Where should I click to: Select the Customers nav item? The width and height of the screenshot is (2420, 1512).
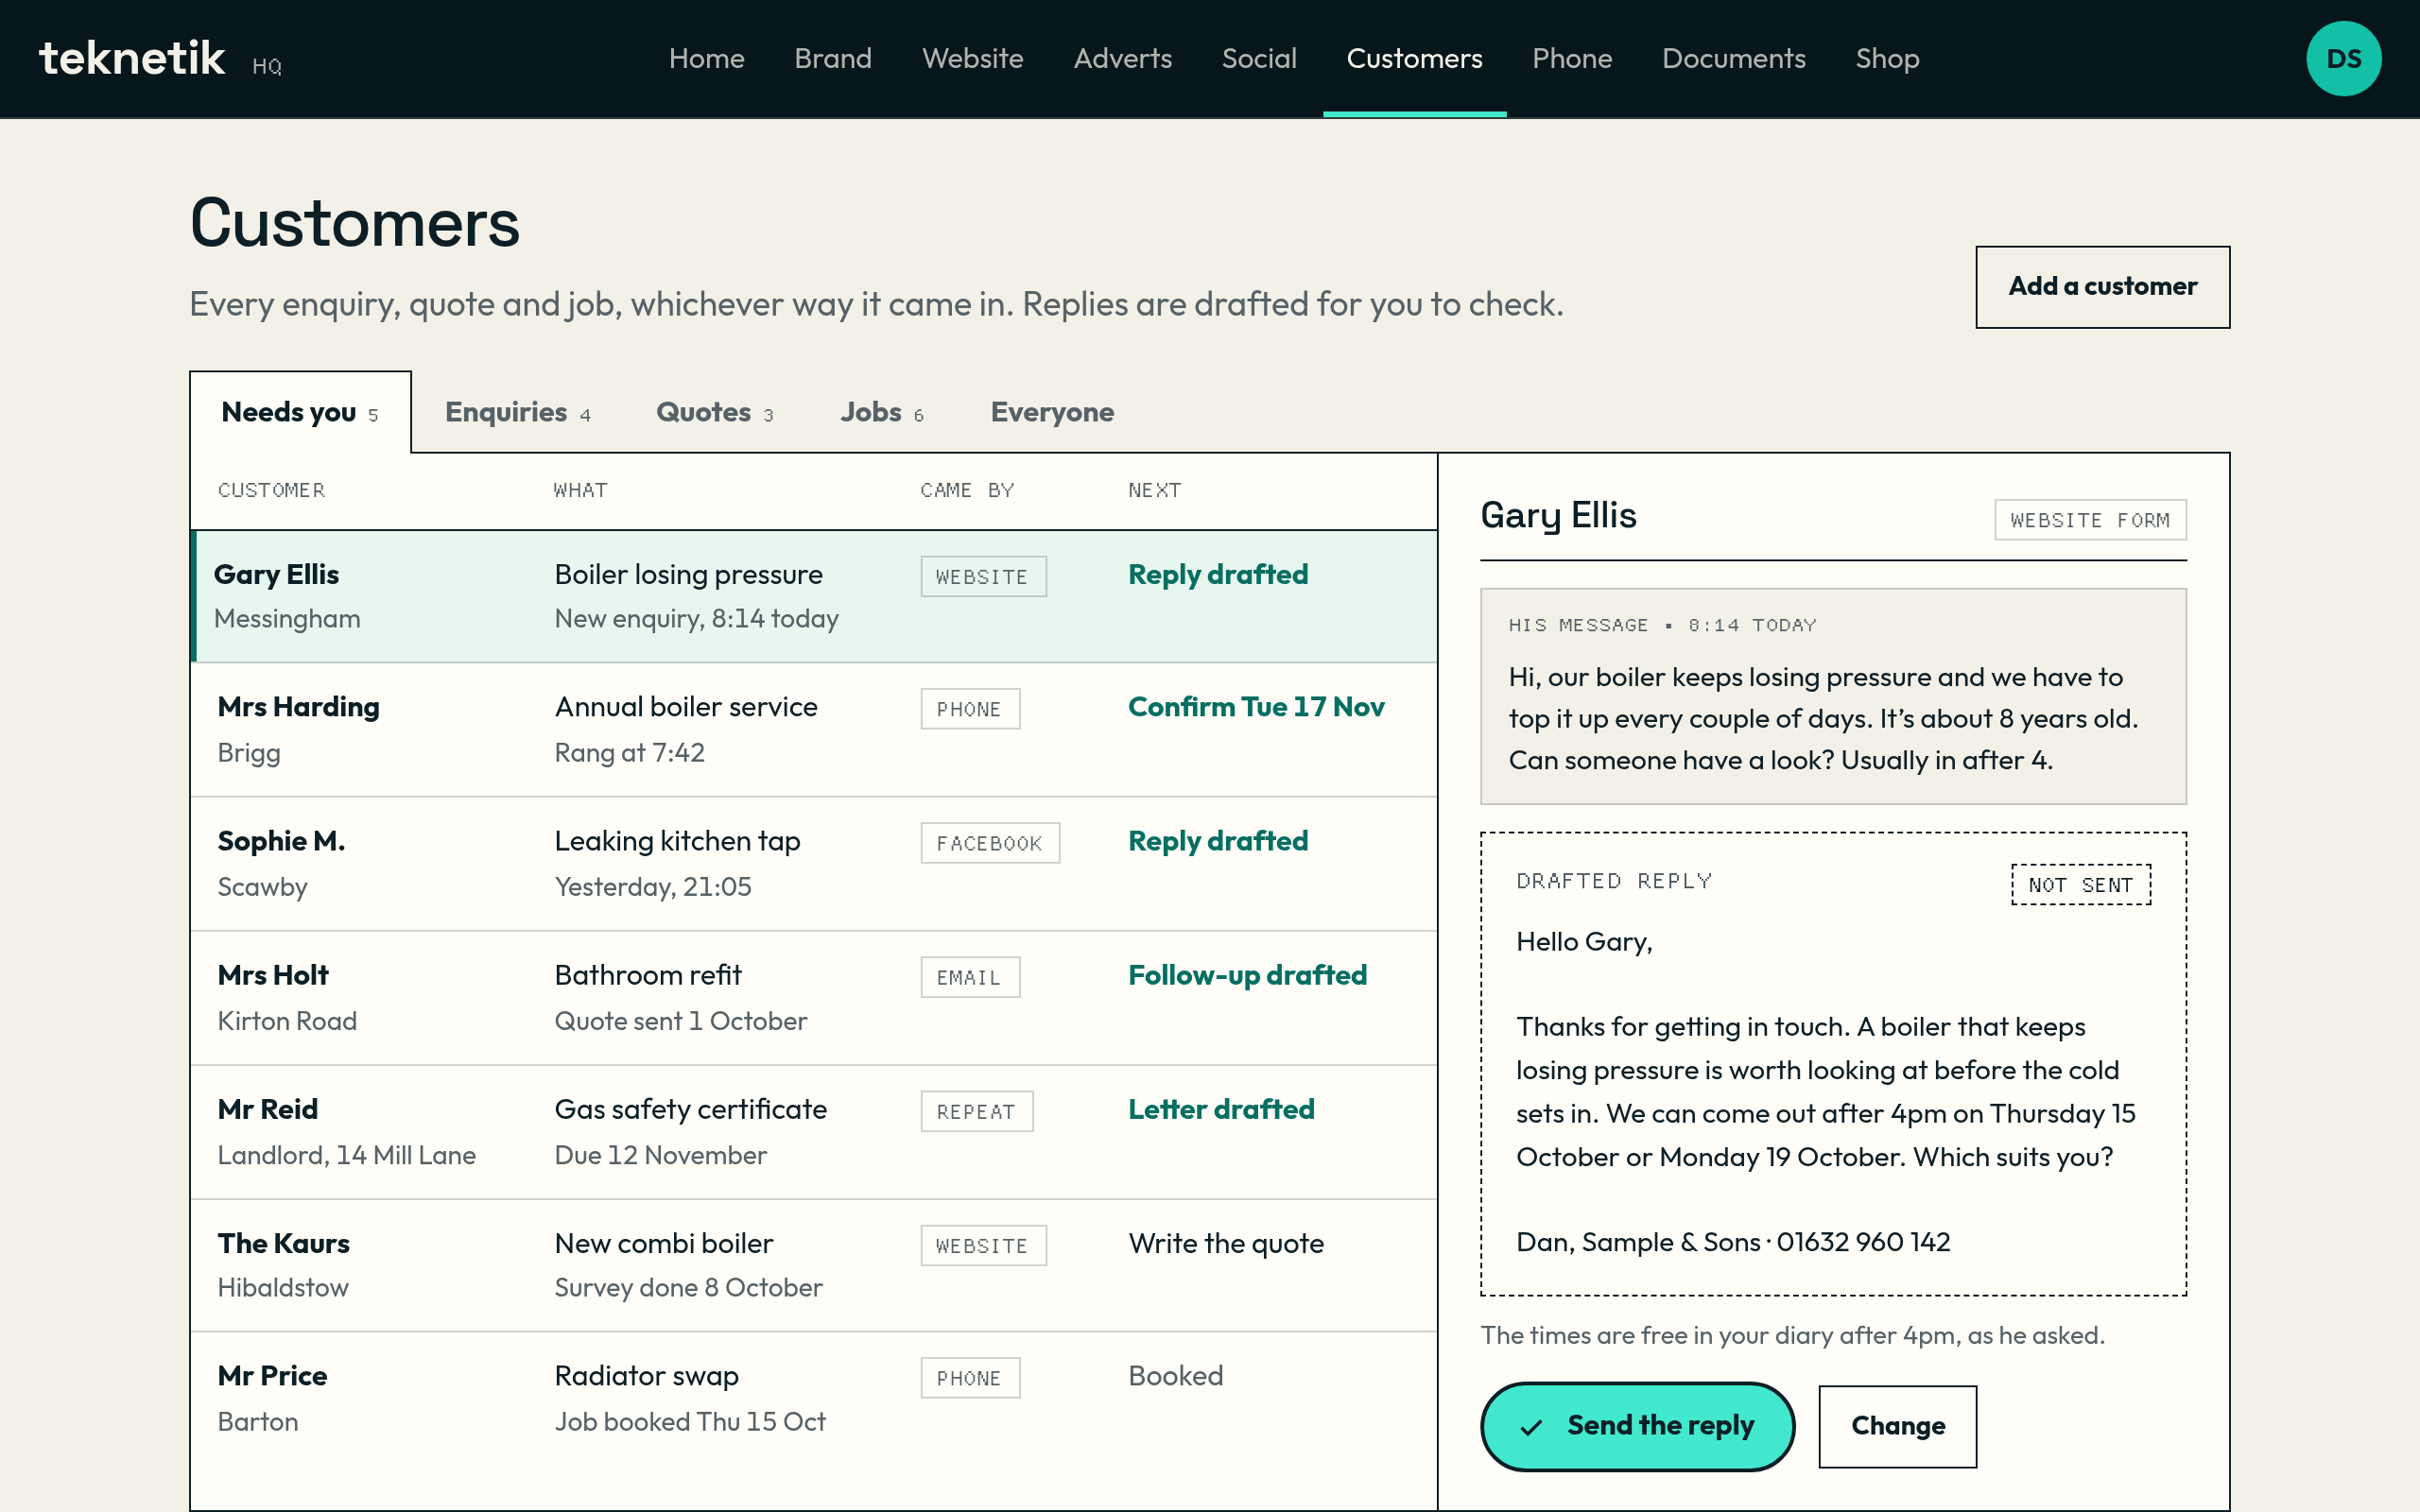[x=1414, y=58]
